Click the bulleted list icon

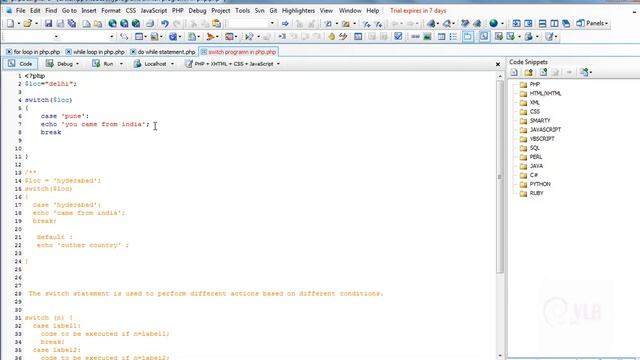click(x=453, y=37)
